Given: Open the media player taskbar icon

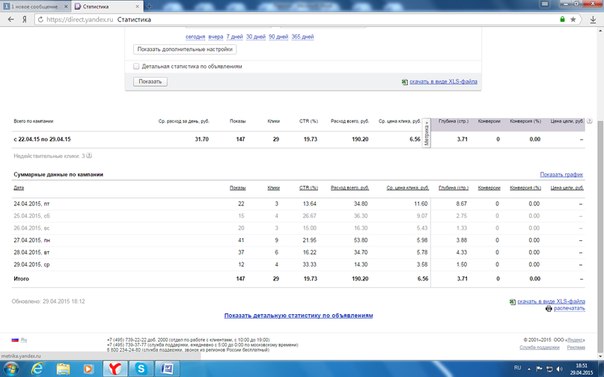Looking at the screenshot, I should click(x=88, y=369).
